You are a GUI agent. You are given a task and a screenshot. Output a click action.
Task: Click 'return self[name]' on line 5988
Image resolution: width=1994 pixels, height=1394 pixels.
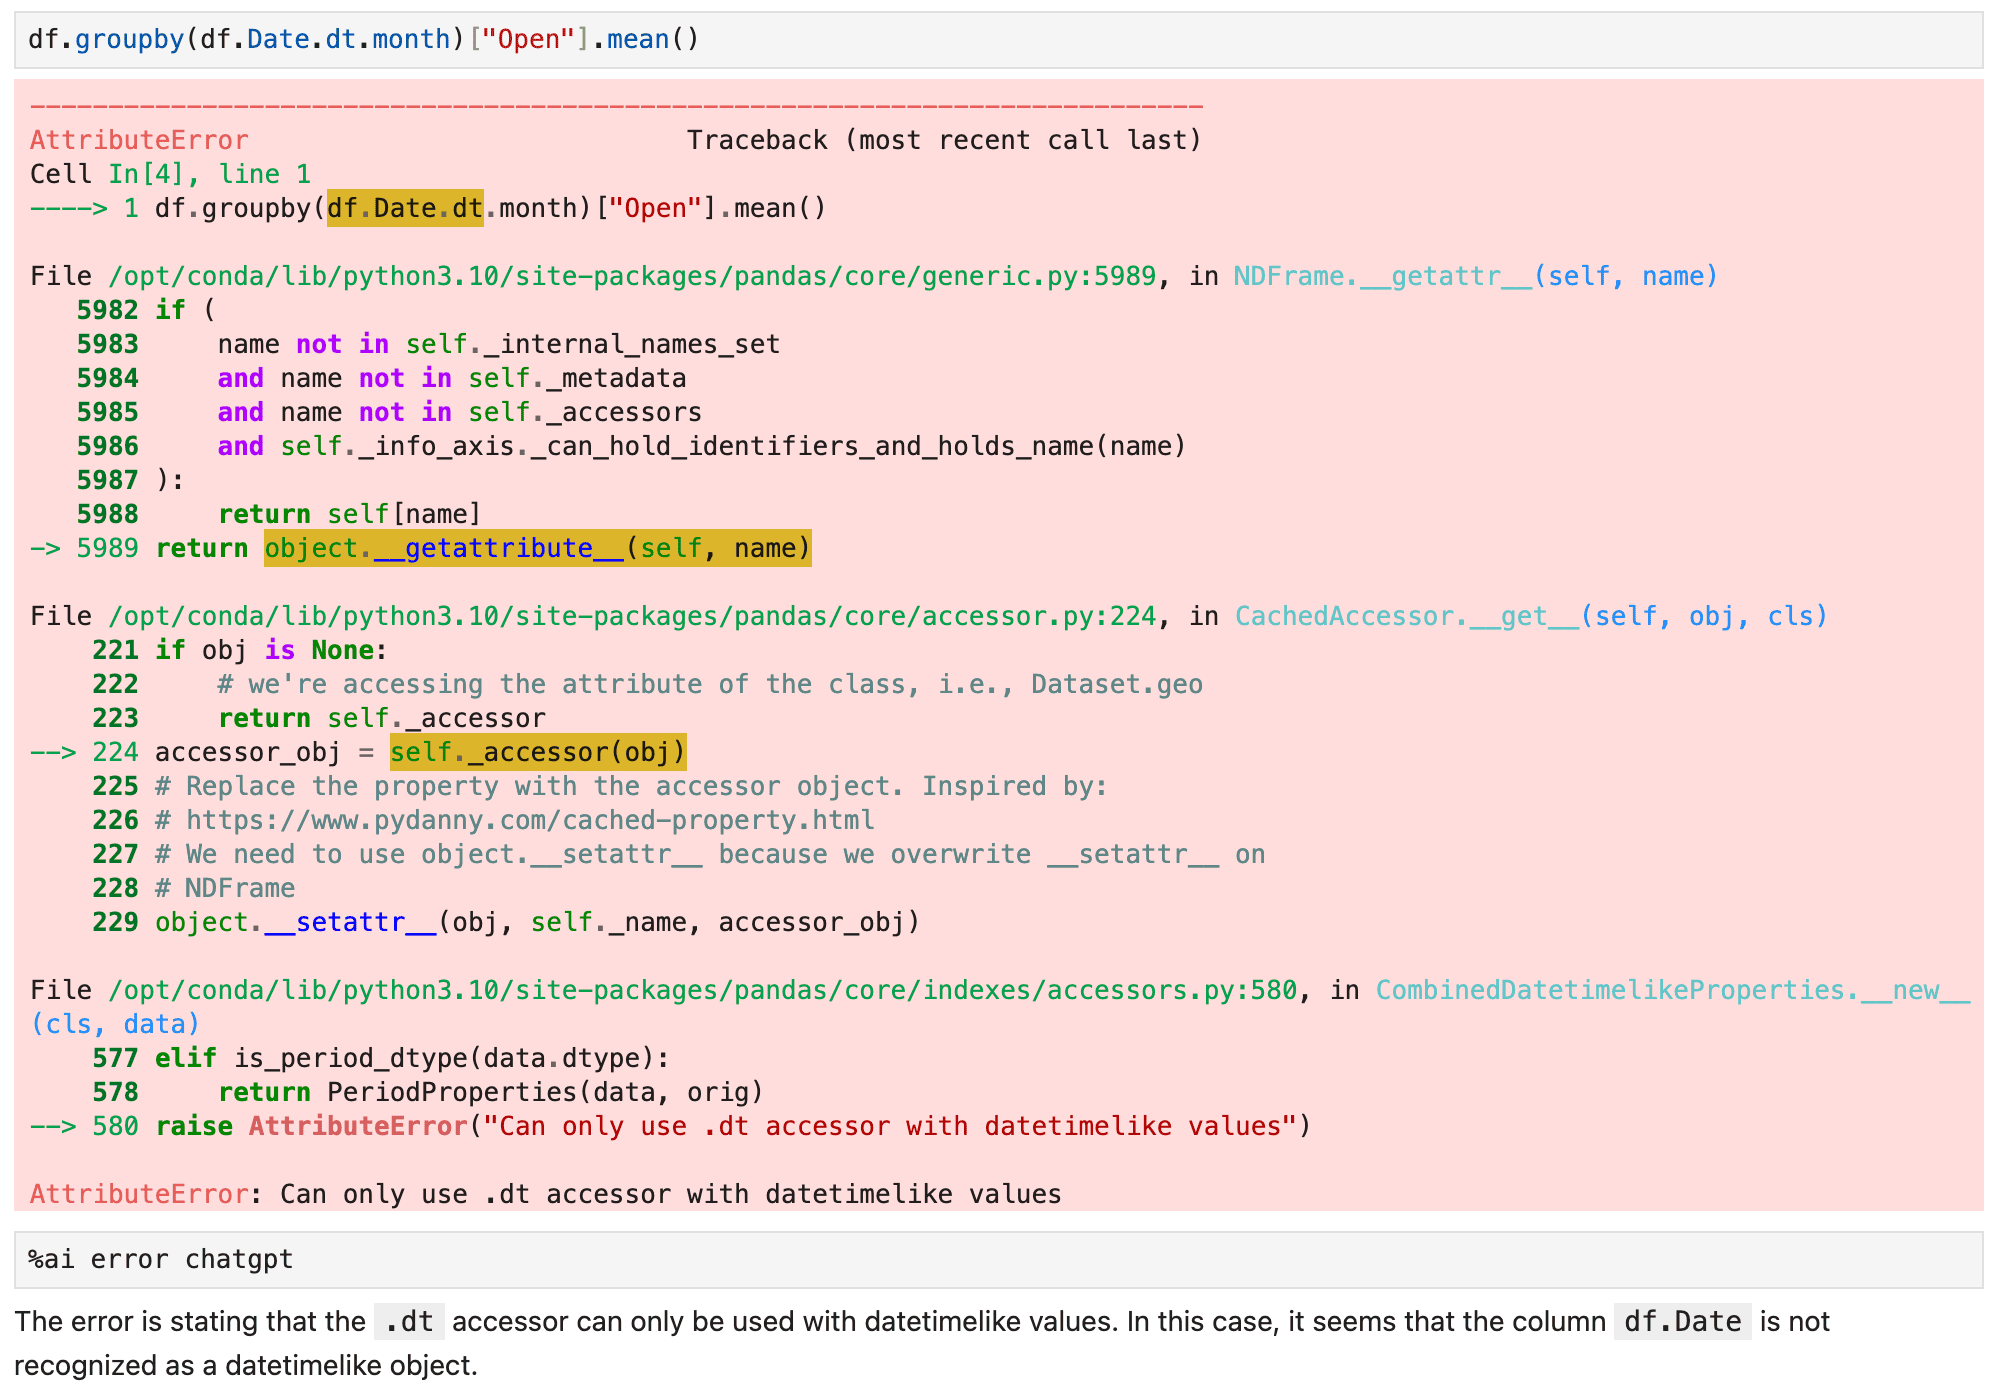350,514
